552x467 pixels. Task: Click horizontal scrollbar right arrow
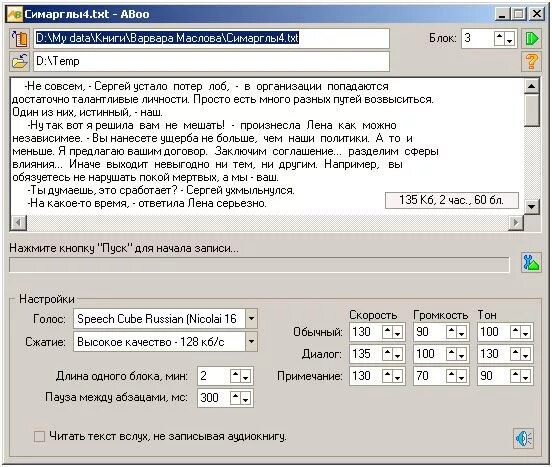click(x=516, y=222)
